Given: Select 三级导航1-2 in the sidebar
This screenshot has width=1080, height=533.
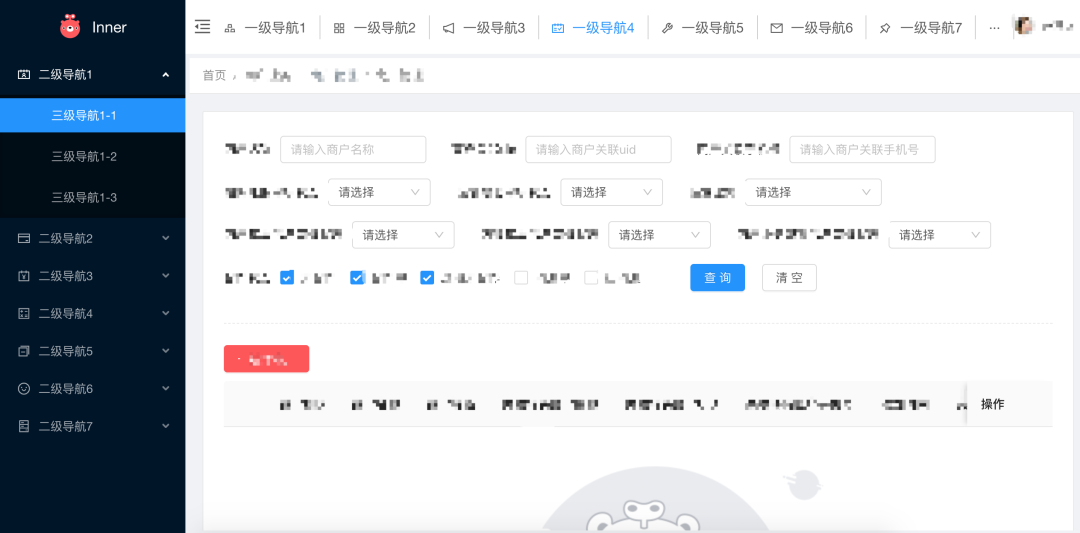Looking at the screenshot, I should [92, 156].
